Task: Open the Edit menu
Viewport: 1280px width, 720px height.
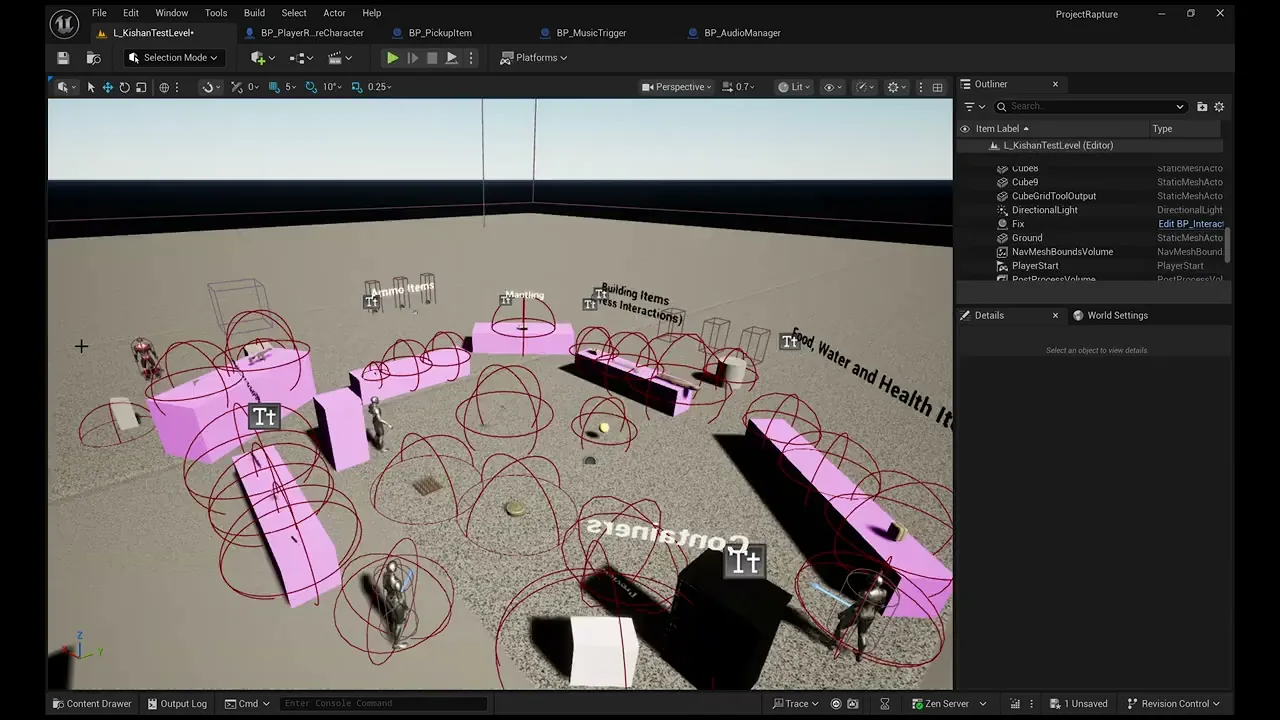Action: click(131, 13)
